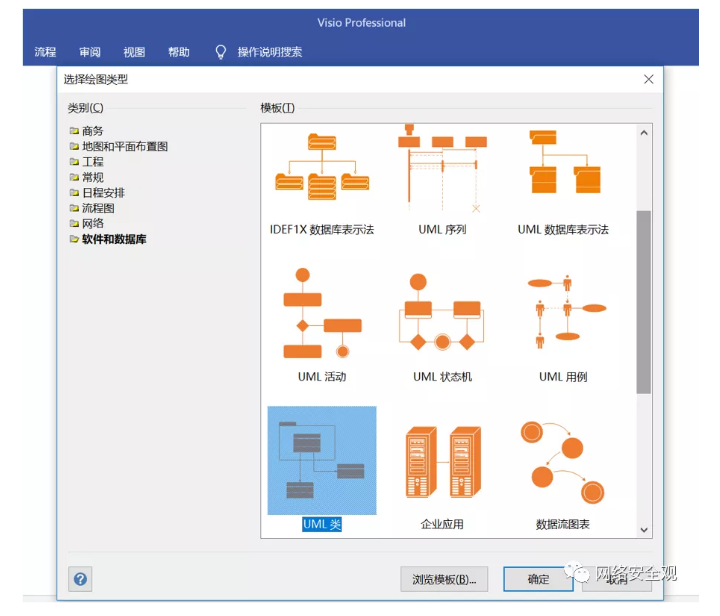The height and width of the screenshot is (616, 720).
Task: Pick the UML 活动 template icon
Action: pyautogui.click(x=322, y=313)
